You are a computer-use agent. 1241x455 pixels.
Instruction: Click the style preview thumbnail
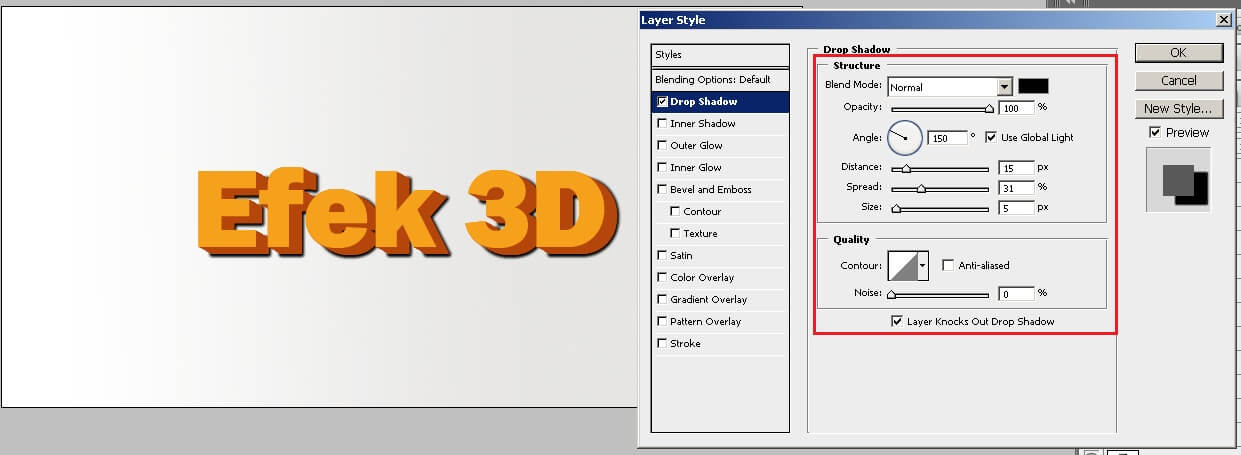[x=1178, y=180]
